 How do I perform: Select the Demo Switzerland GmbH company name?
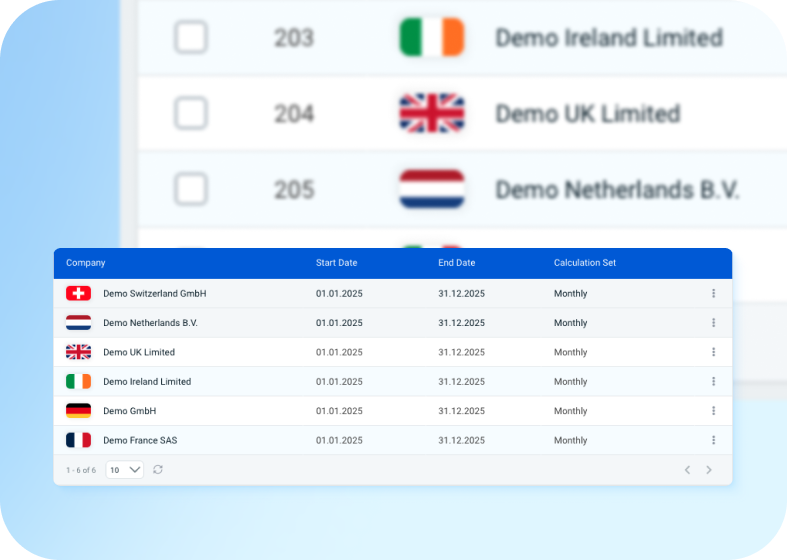155,294
